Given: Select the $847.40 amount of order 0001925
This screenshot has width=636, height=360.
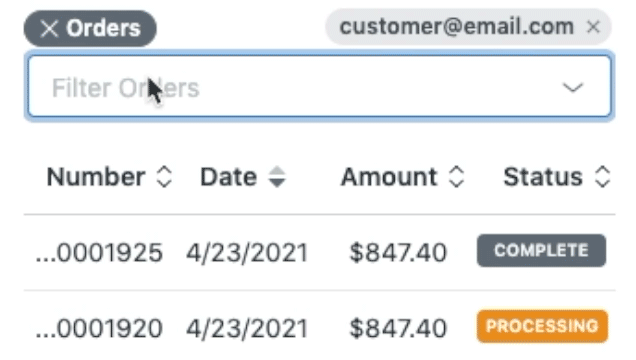Looking at the screenshot, I should click(x=398, y=252).
